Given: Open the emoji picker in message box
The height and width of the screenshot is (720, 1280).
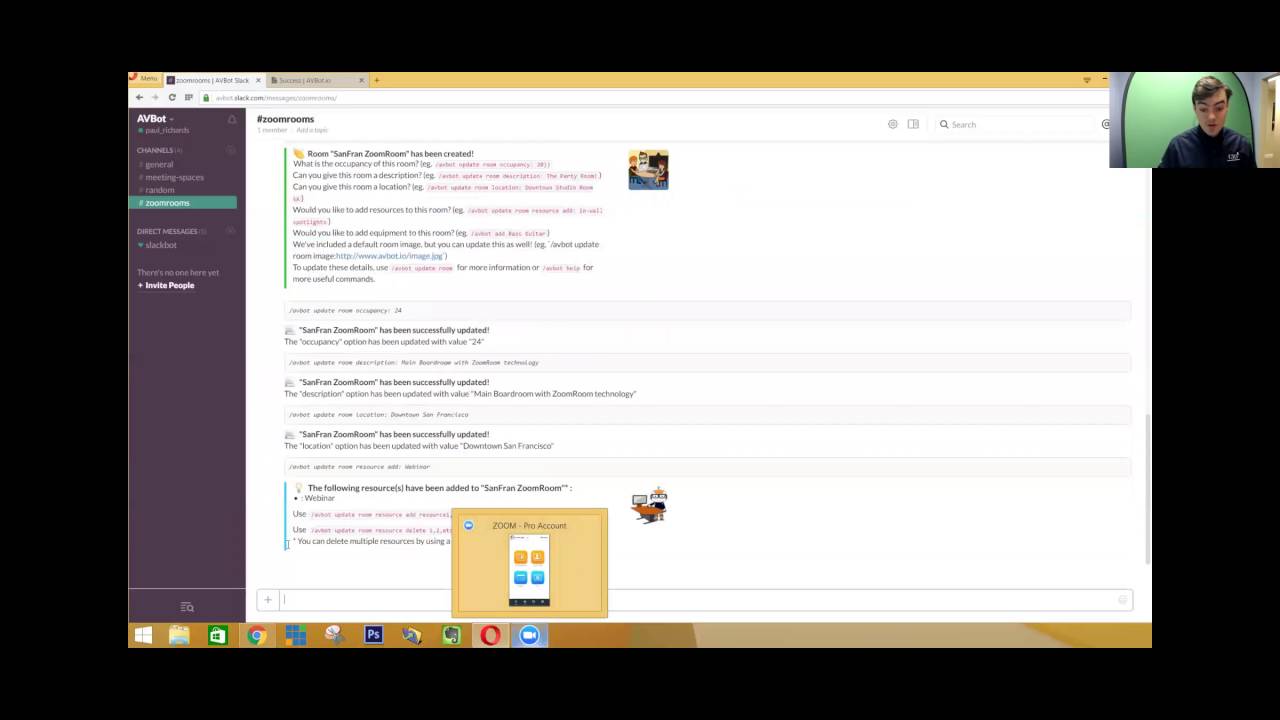Looking at the screenshot, I should 1123,600.
